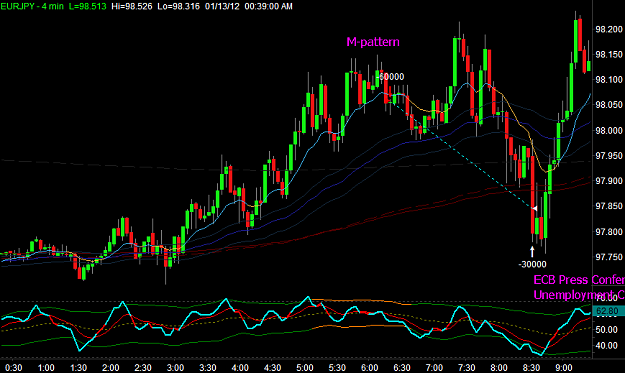
Task: Click the 00:39:00 AM timestamp
Action: (268, 6)
